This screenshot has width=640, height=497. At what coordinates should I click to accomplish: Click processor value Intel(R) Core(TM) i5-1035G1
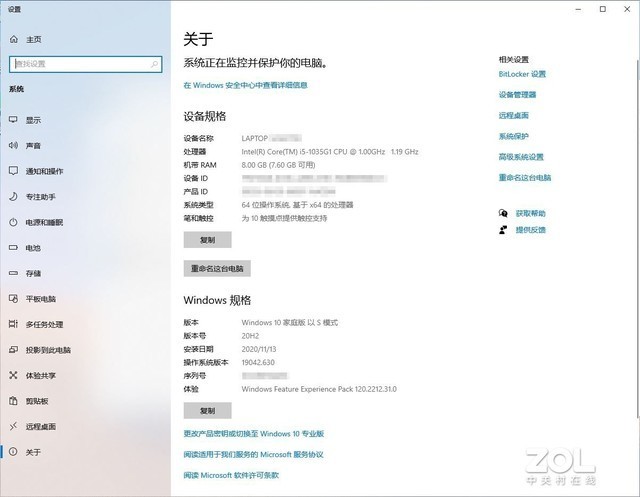pyautogui.click(x=329, y=152)
